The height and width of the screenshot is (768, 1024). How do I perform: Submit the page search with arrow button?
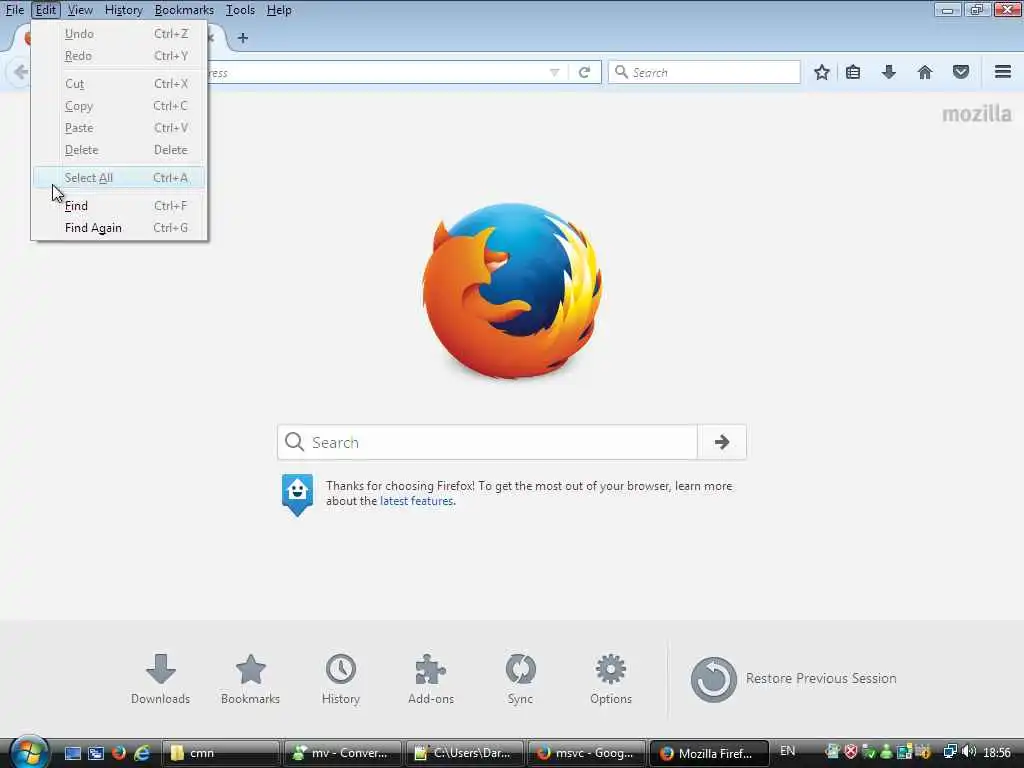point(722,442)
